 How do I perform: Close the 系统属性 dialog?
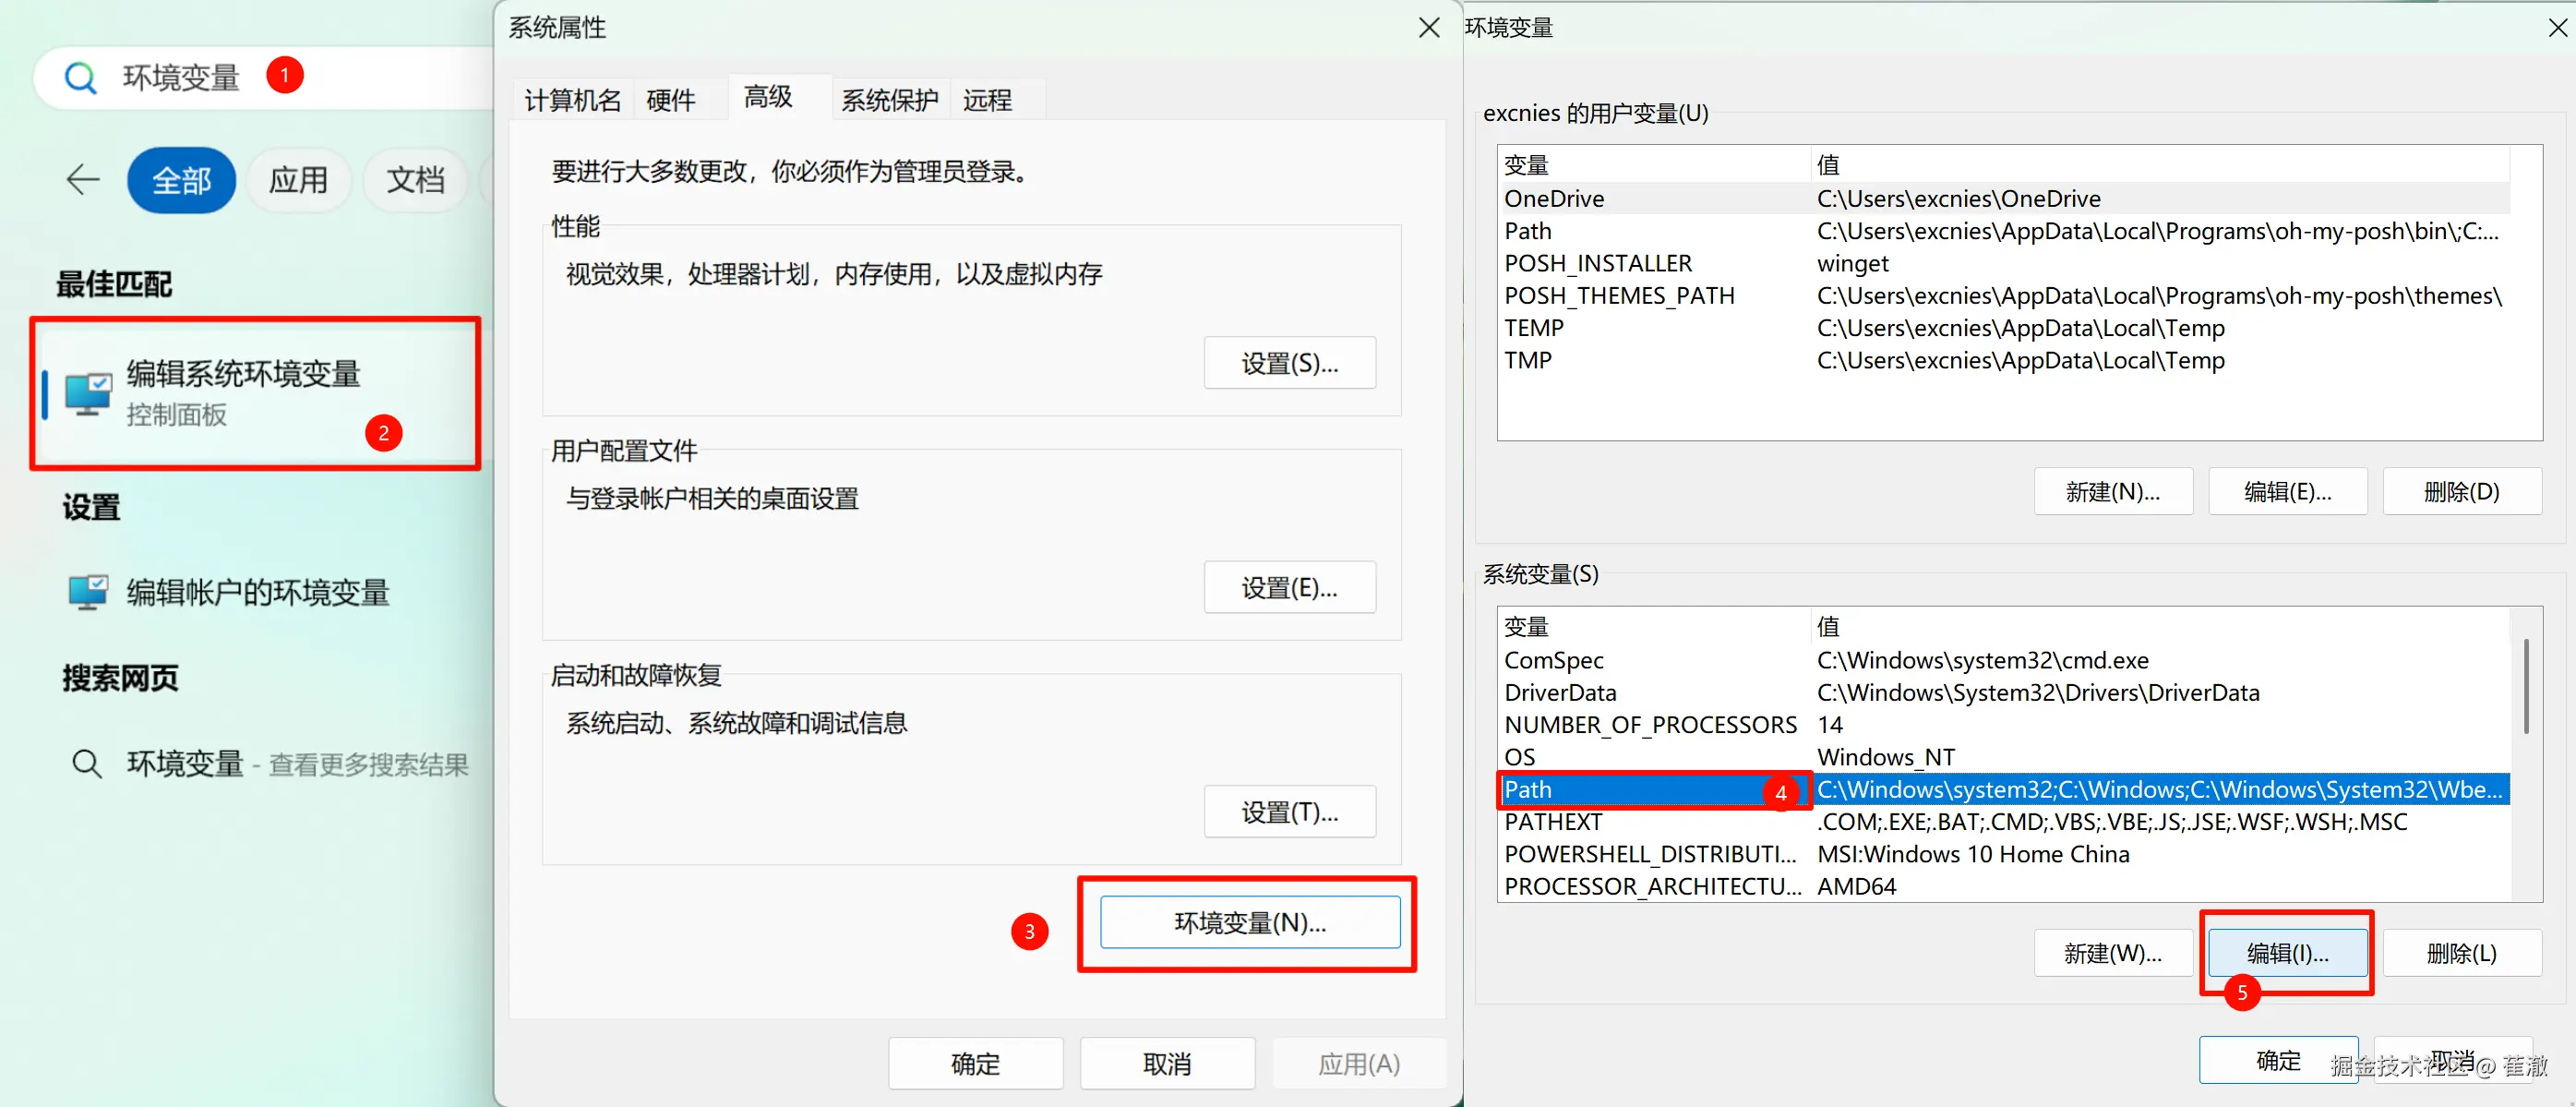point(1429,28)
